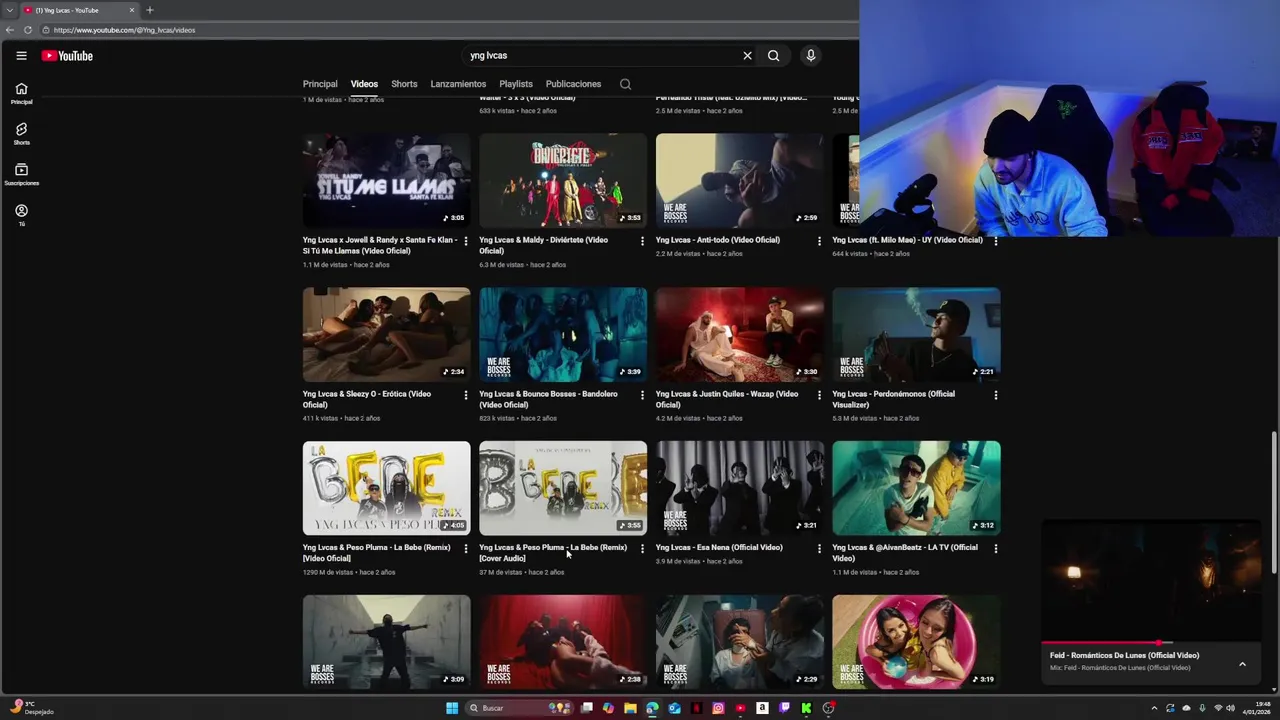Screen dimensions: 1280x720
Task: Open the Playlists channel tab
Action: pos(516,84)
